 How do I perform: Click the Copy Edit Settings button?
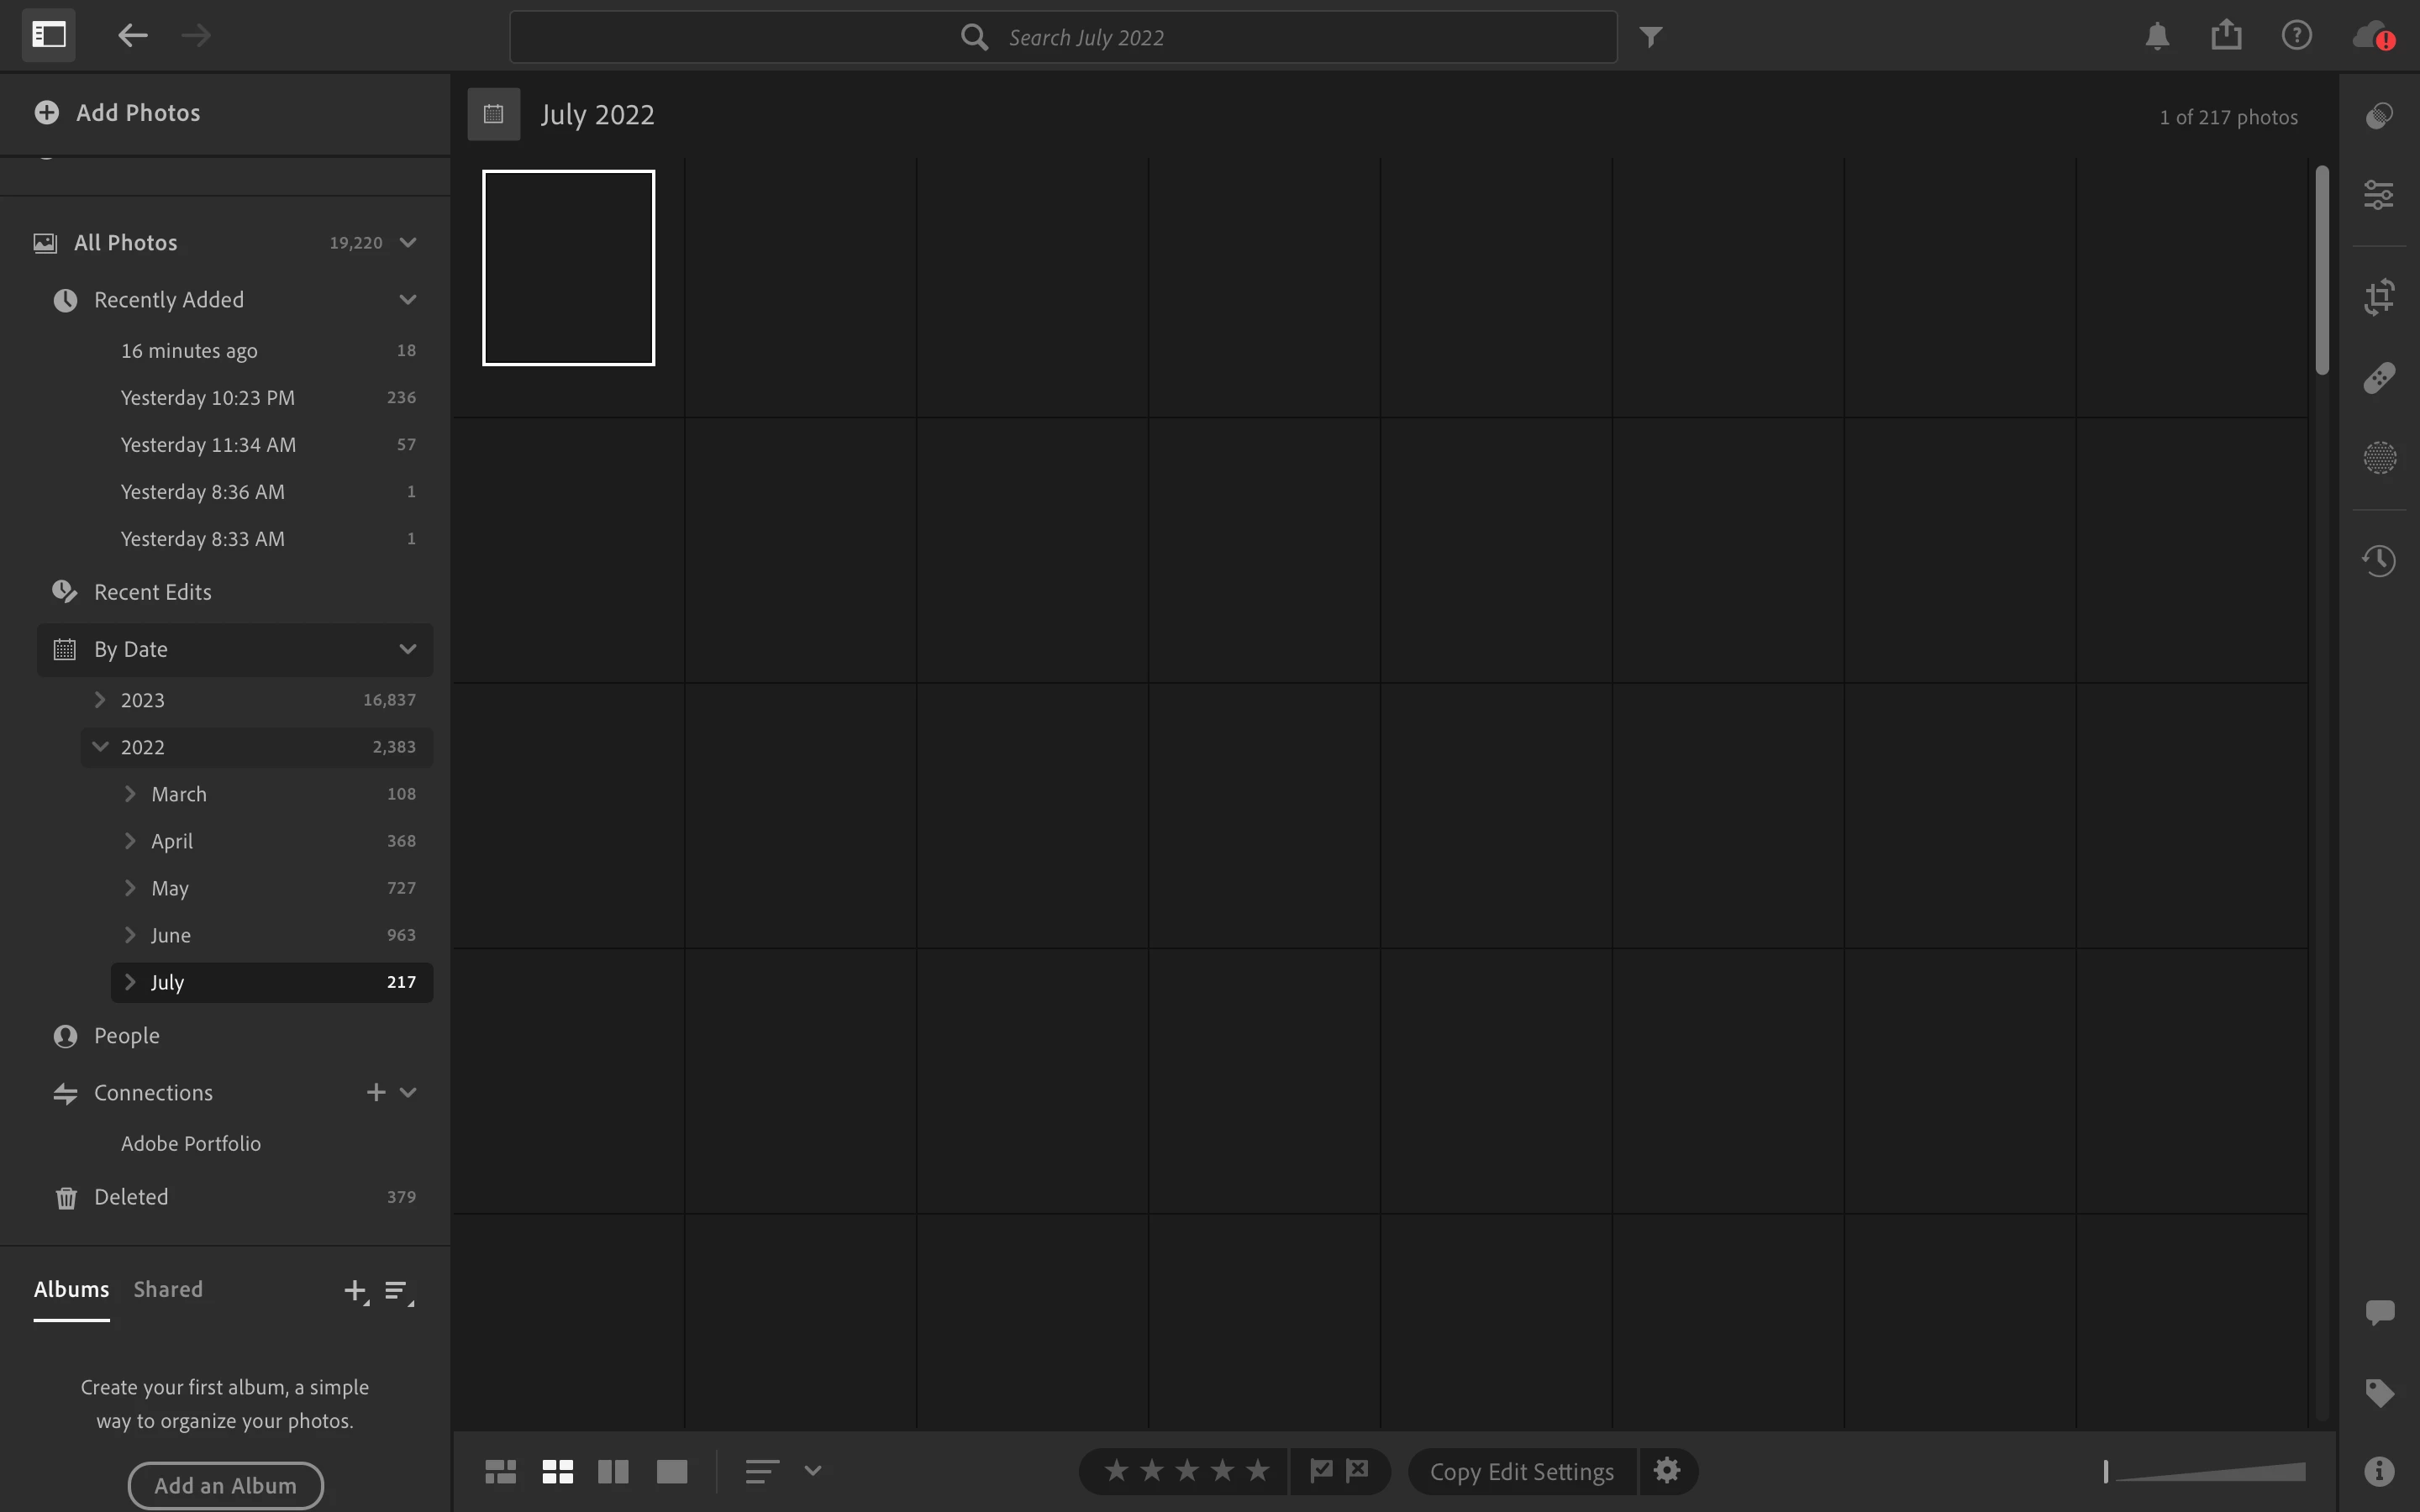coord(1521,1471)
